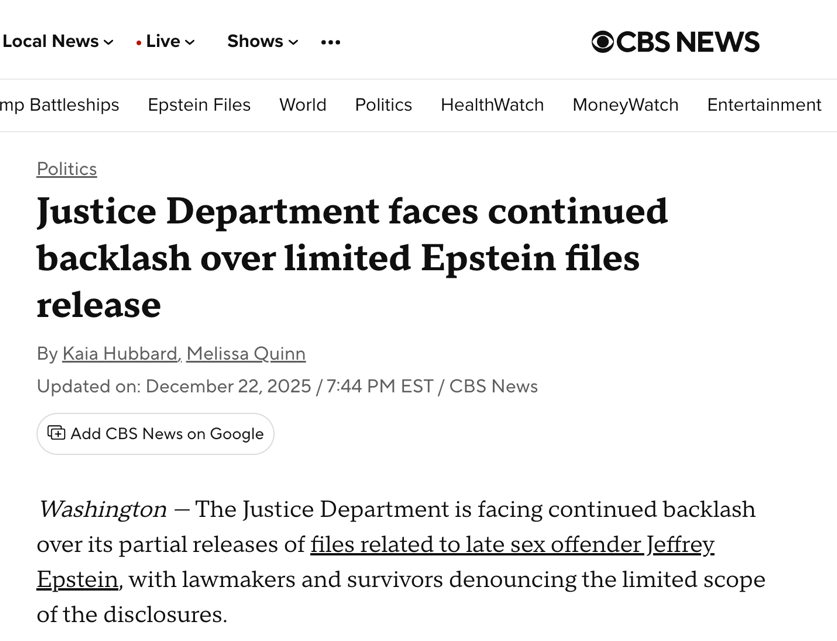This screenshot has width=837, height=641.
Task: Follow the Jeffrey Epstein files article link
Action: click(x=512, y=545)
